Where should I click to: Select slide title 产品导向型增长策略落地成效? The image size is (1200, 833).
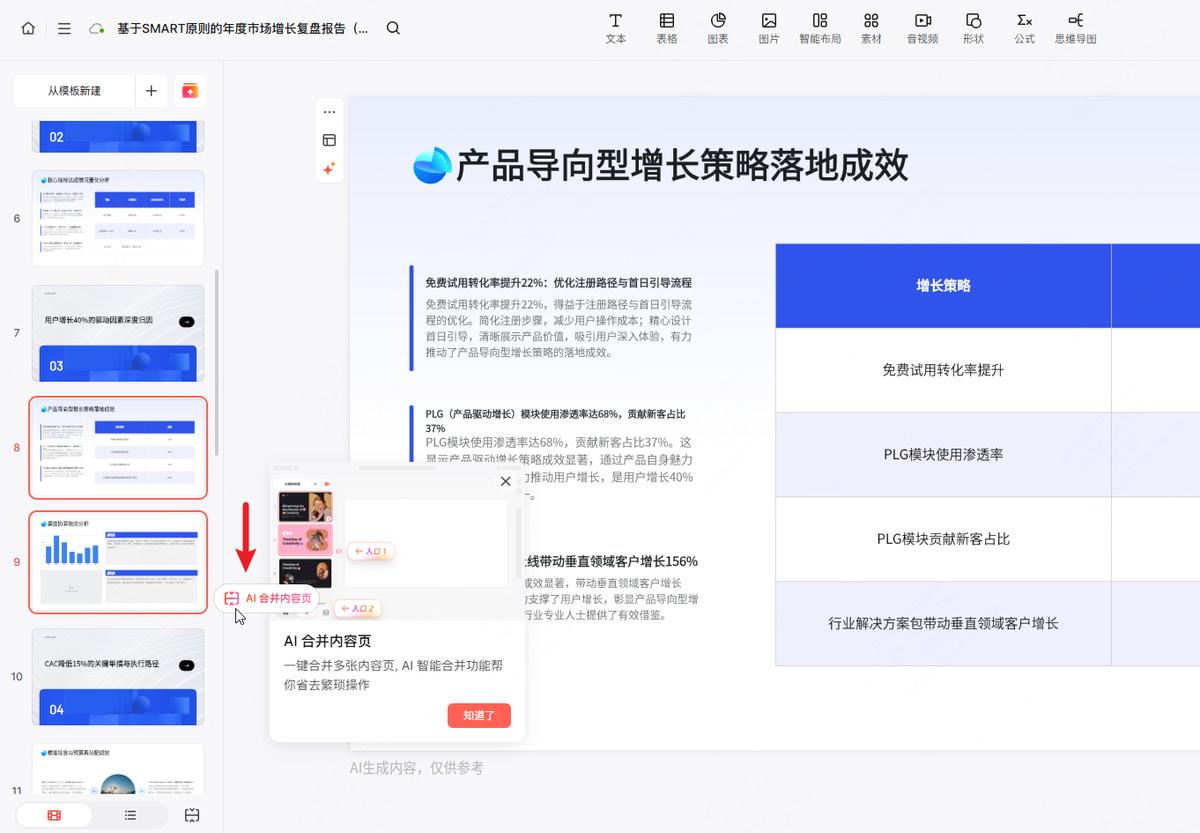coord(682,165)
